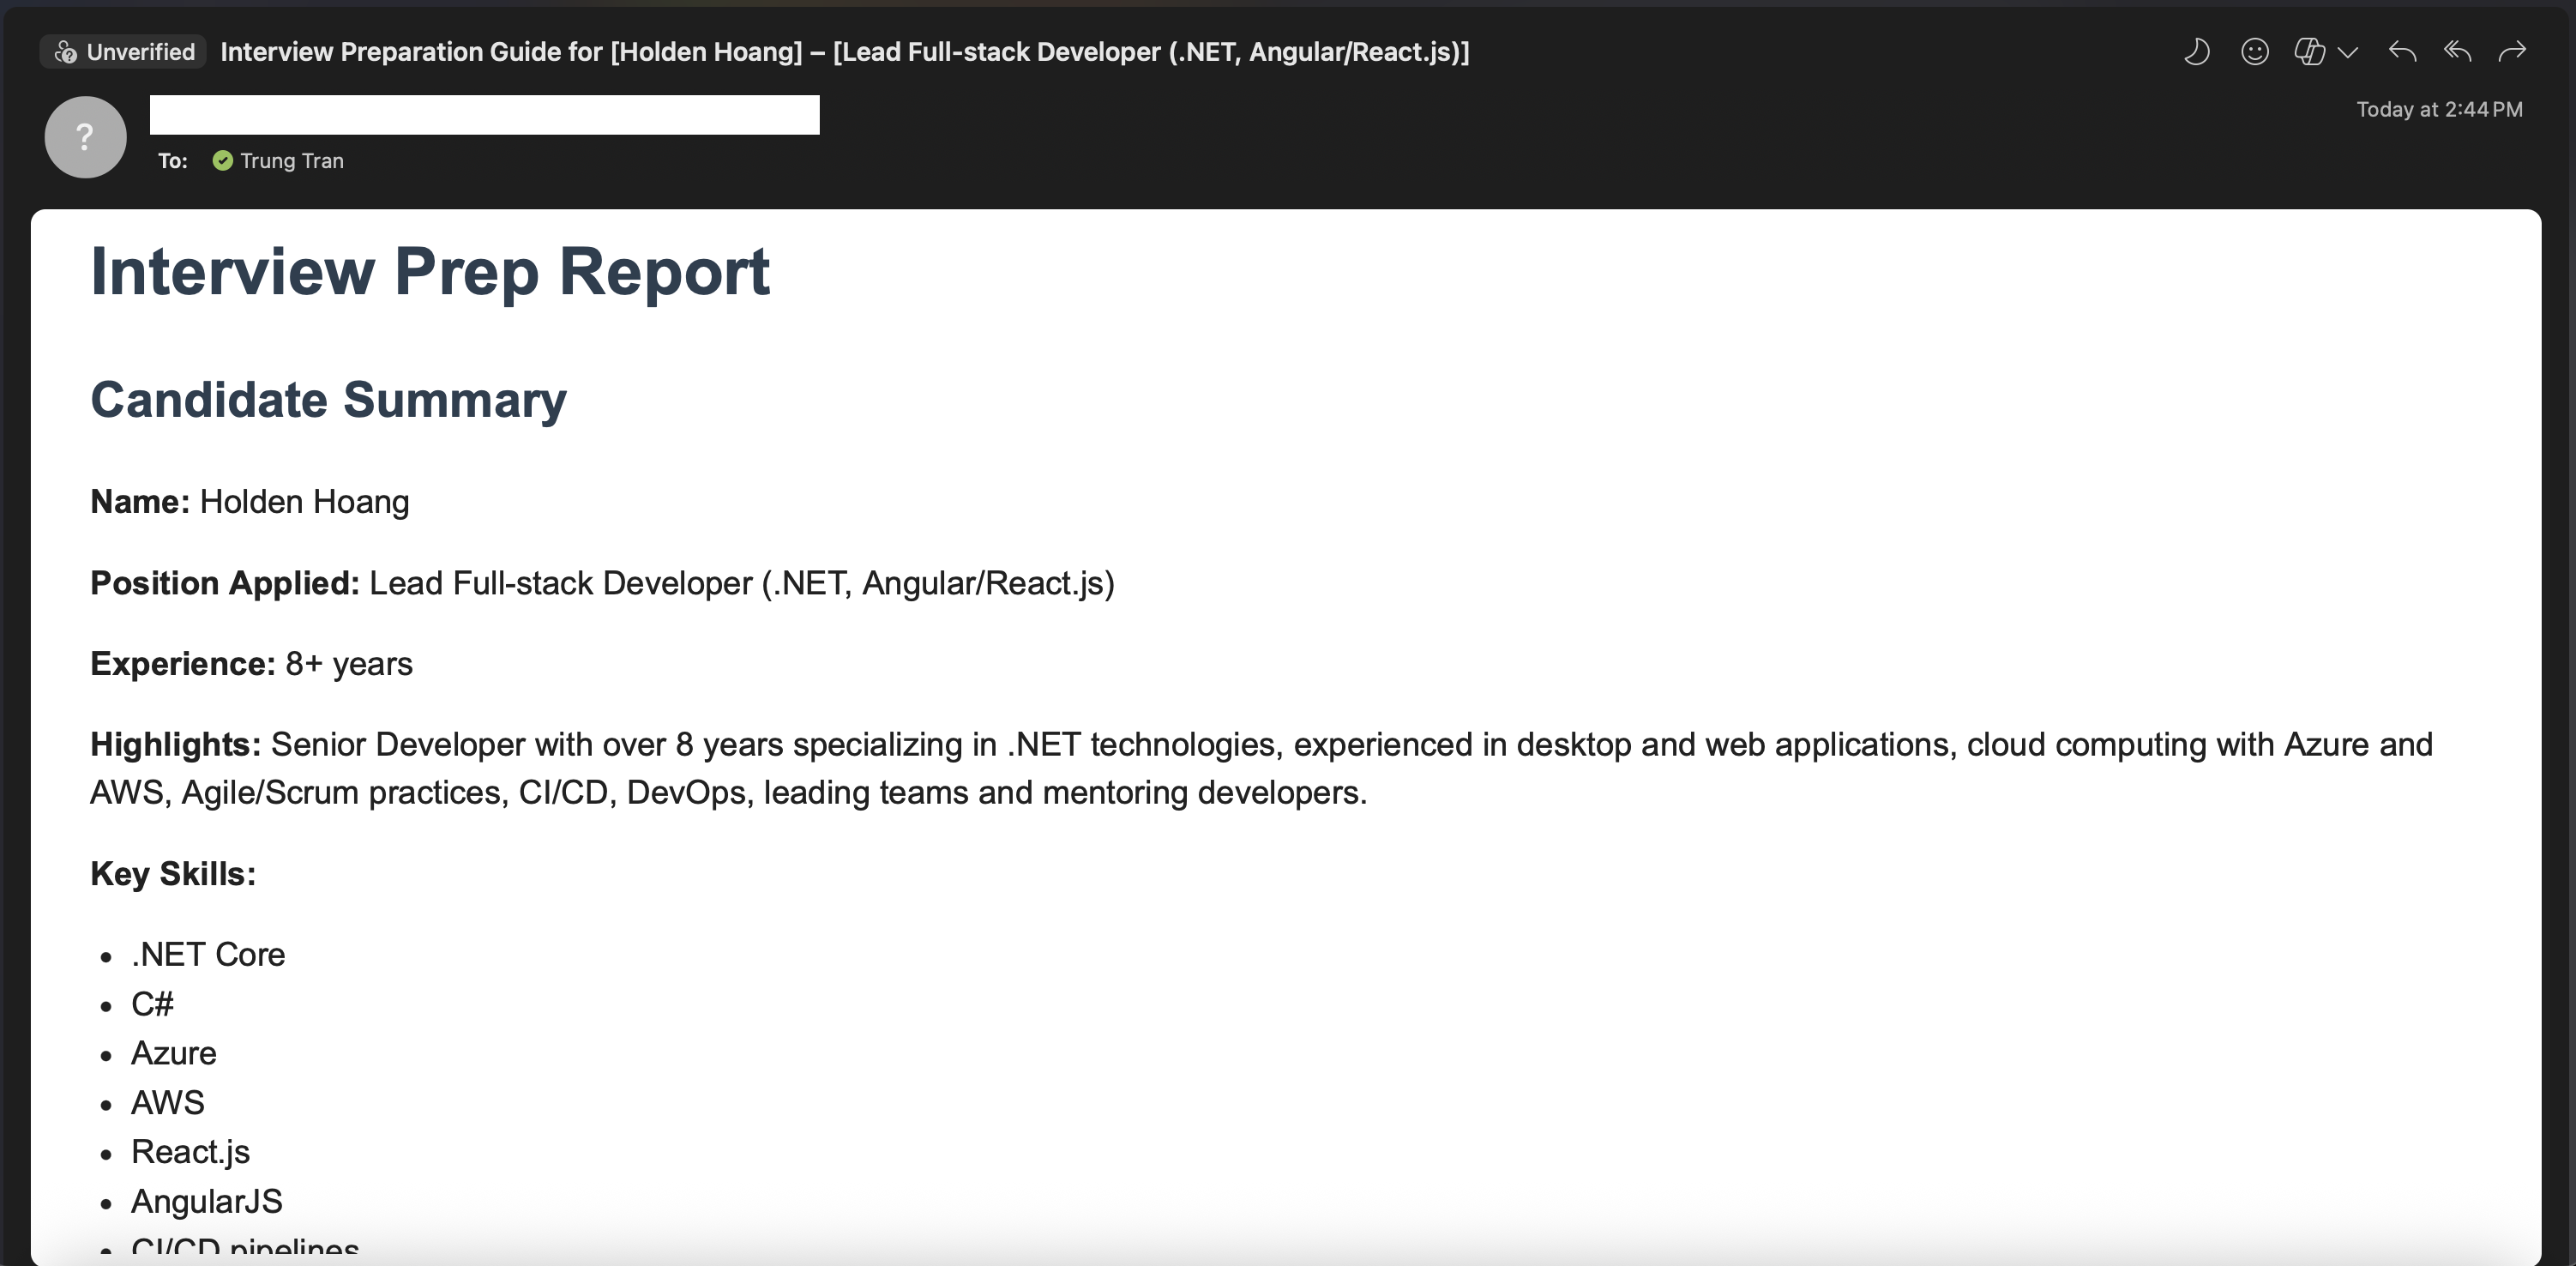2576x1266 pixels.
Task: Expand the Copilot dropdown chevron
Action: point(2348,53)
